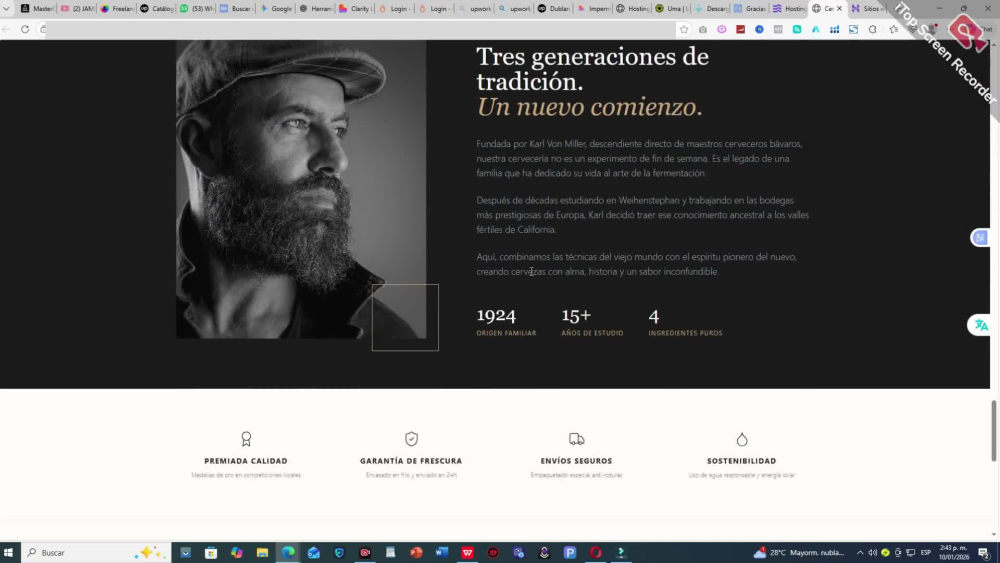Open the notification center icon
This screenshot has height=563, width=1000.
point(984,552)
